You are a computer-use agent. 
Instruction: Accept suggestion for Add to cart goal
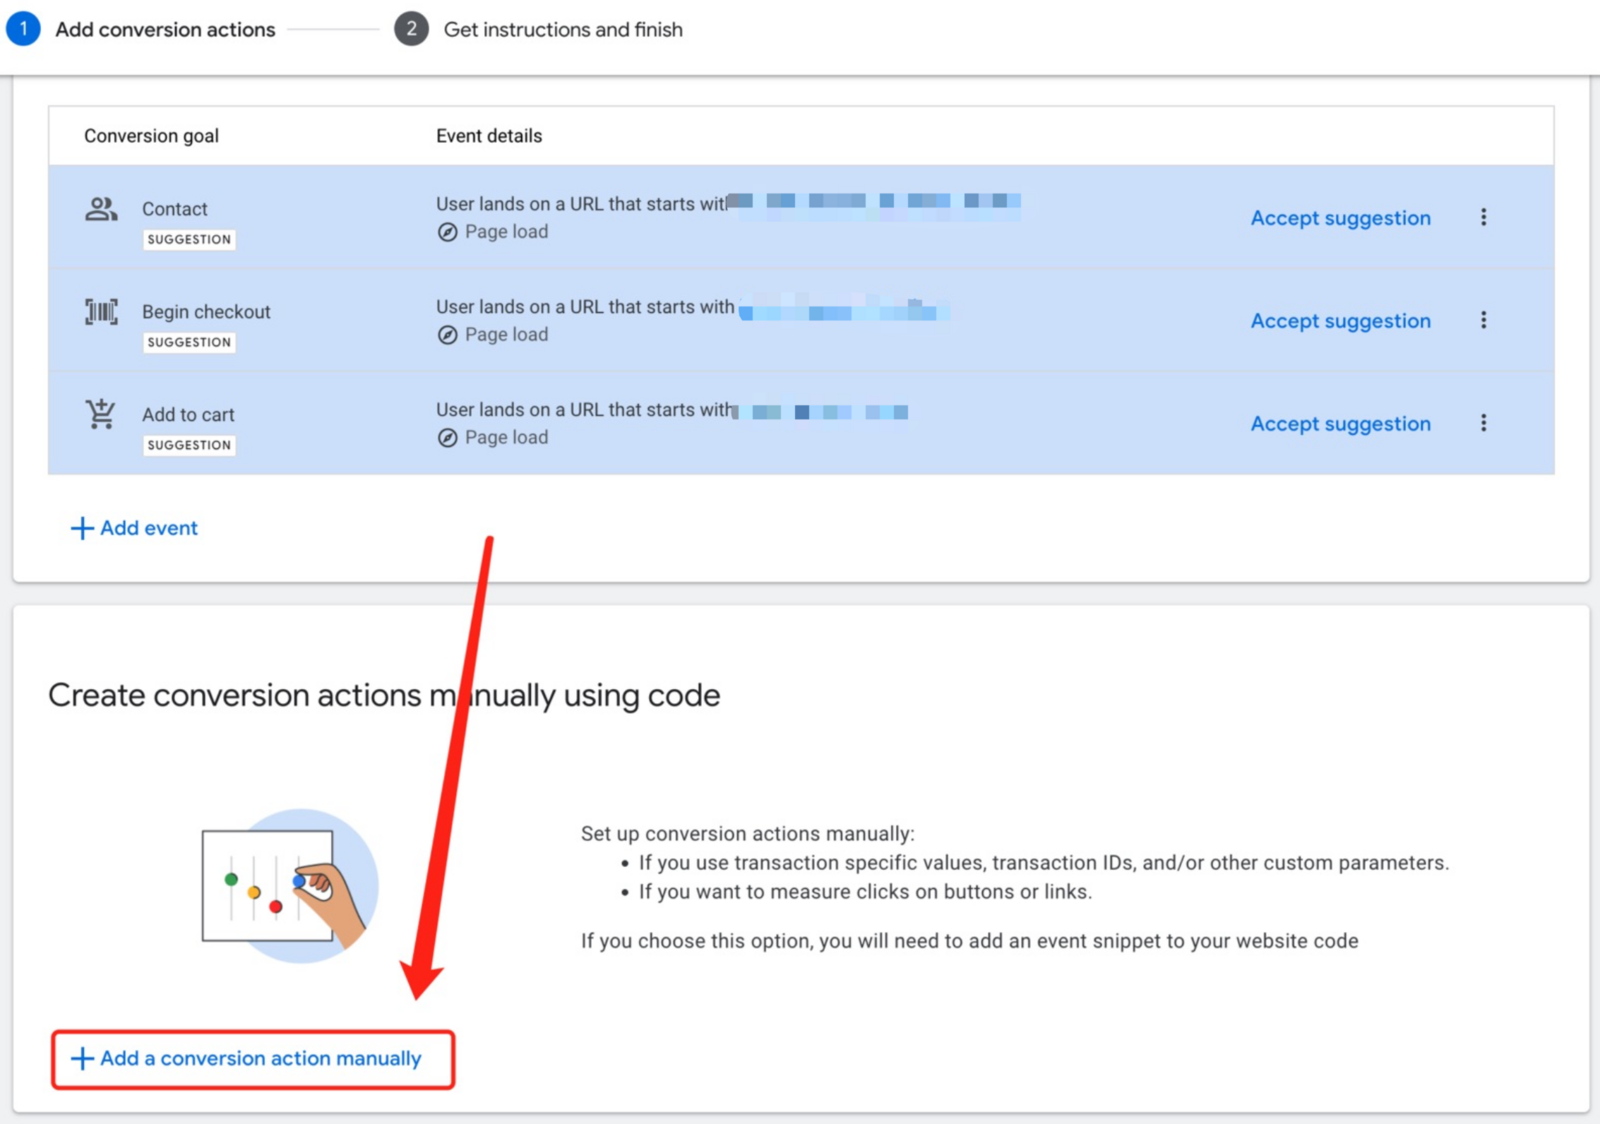pos(1340,424)
